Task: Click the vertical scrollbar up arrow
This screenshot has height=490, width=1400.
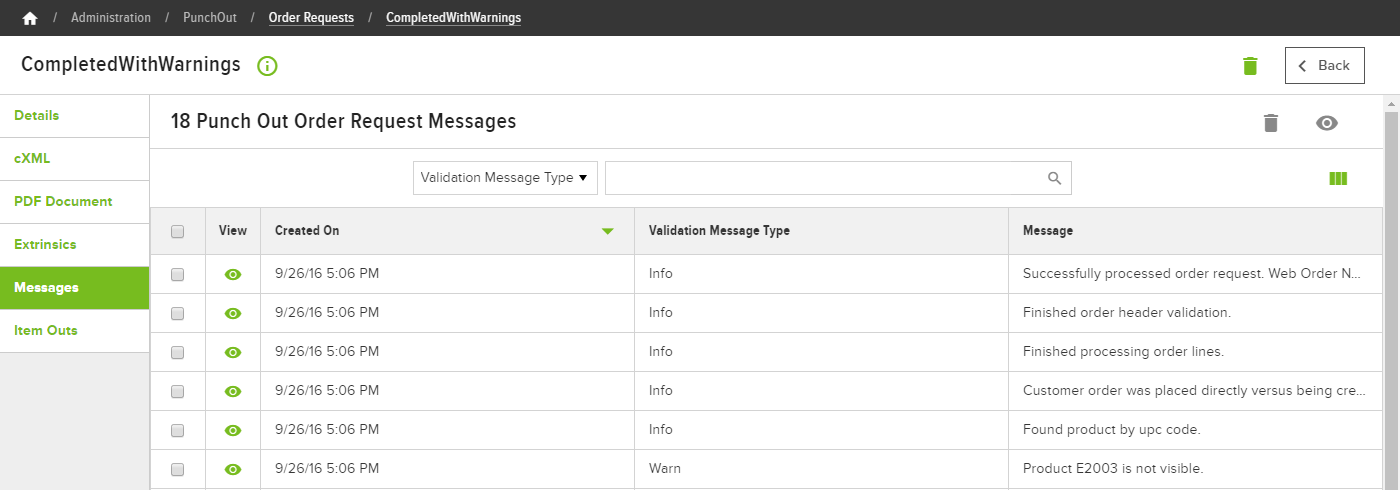Action: pyautogui.click(x=1391, y=103)
